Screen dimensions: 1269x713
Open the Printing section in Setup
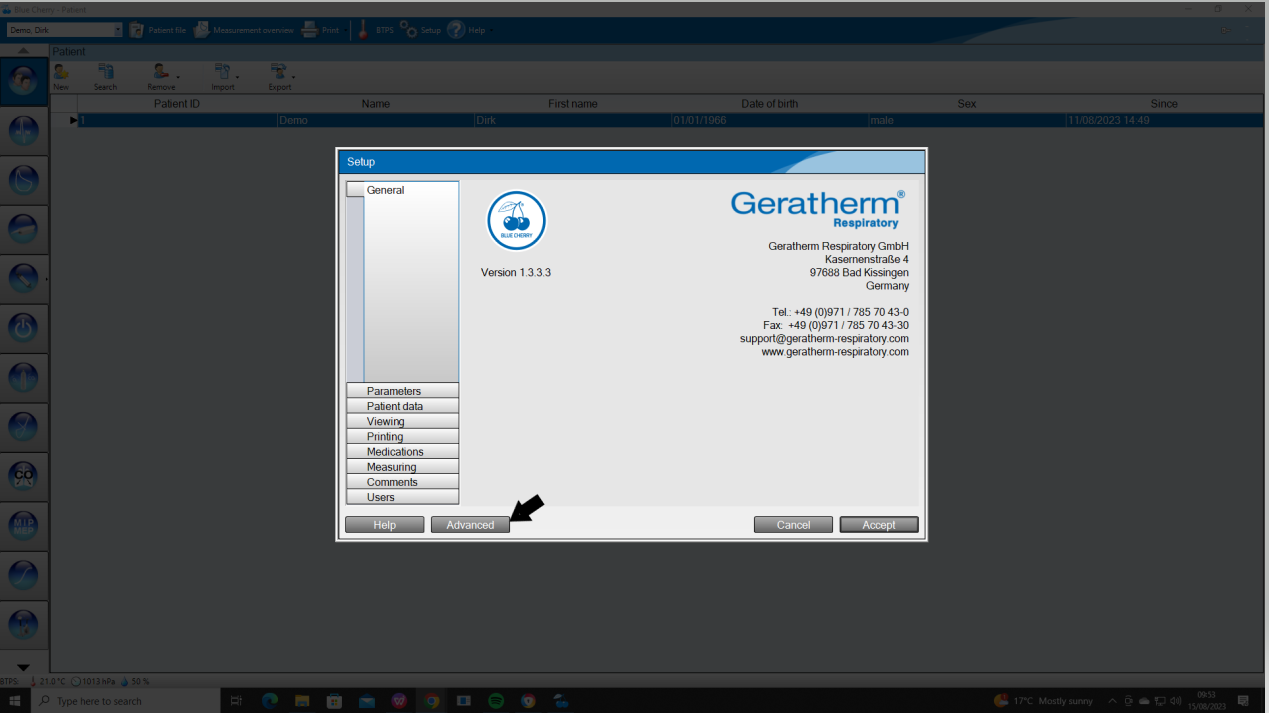point(402,436)
